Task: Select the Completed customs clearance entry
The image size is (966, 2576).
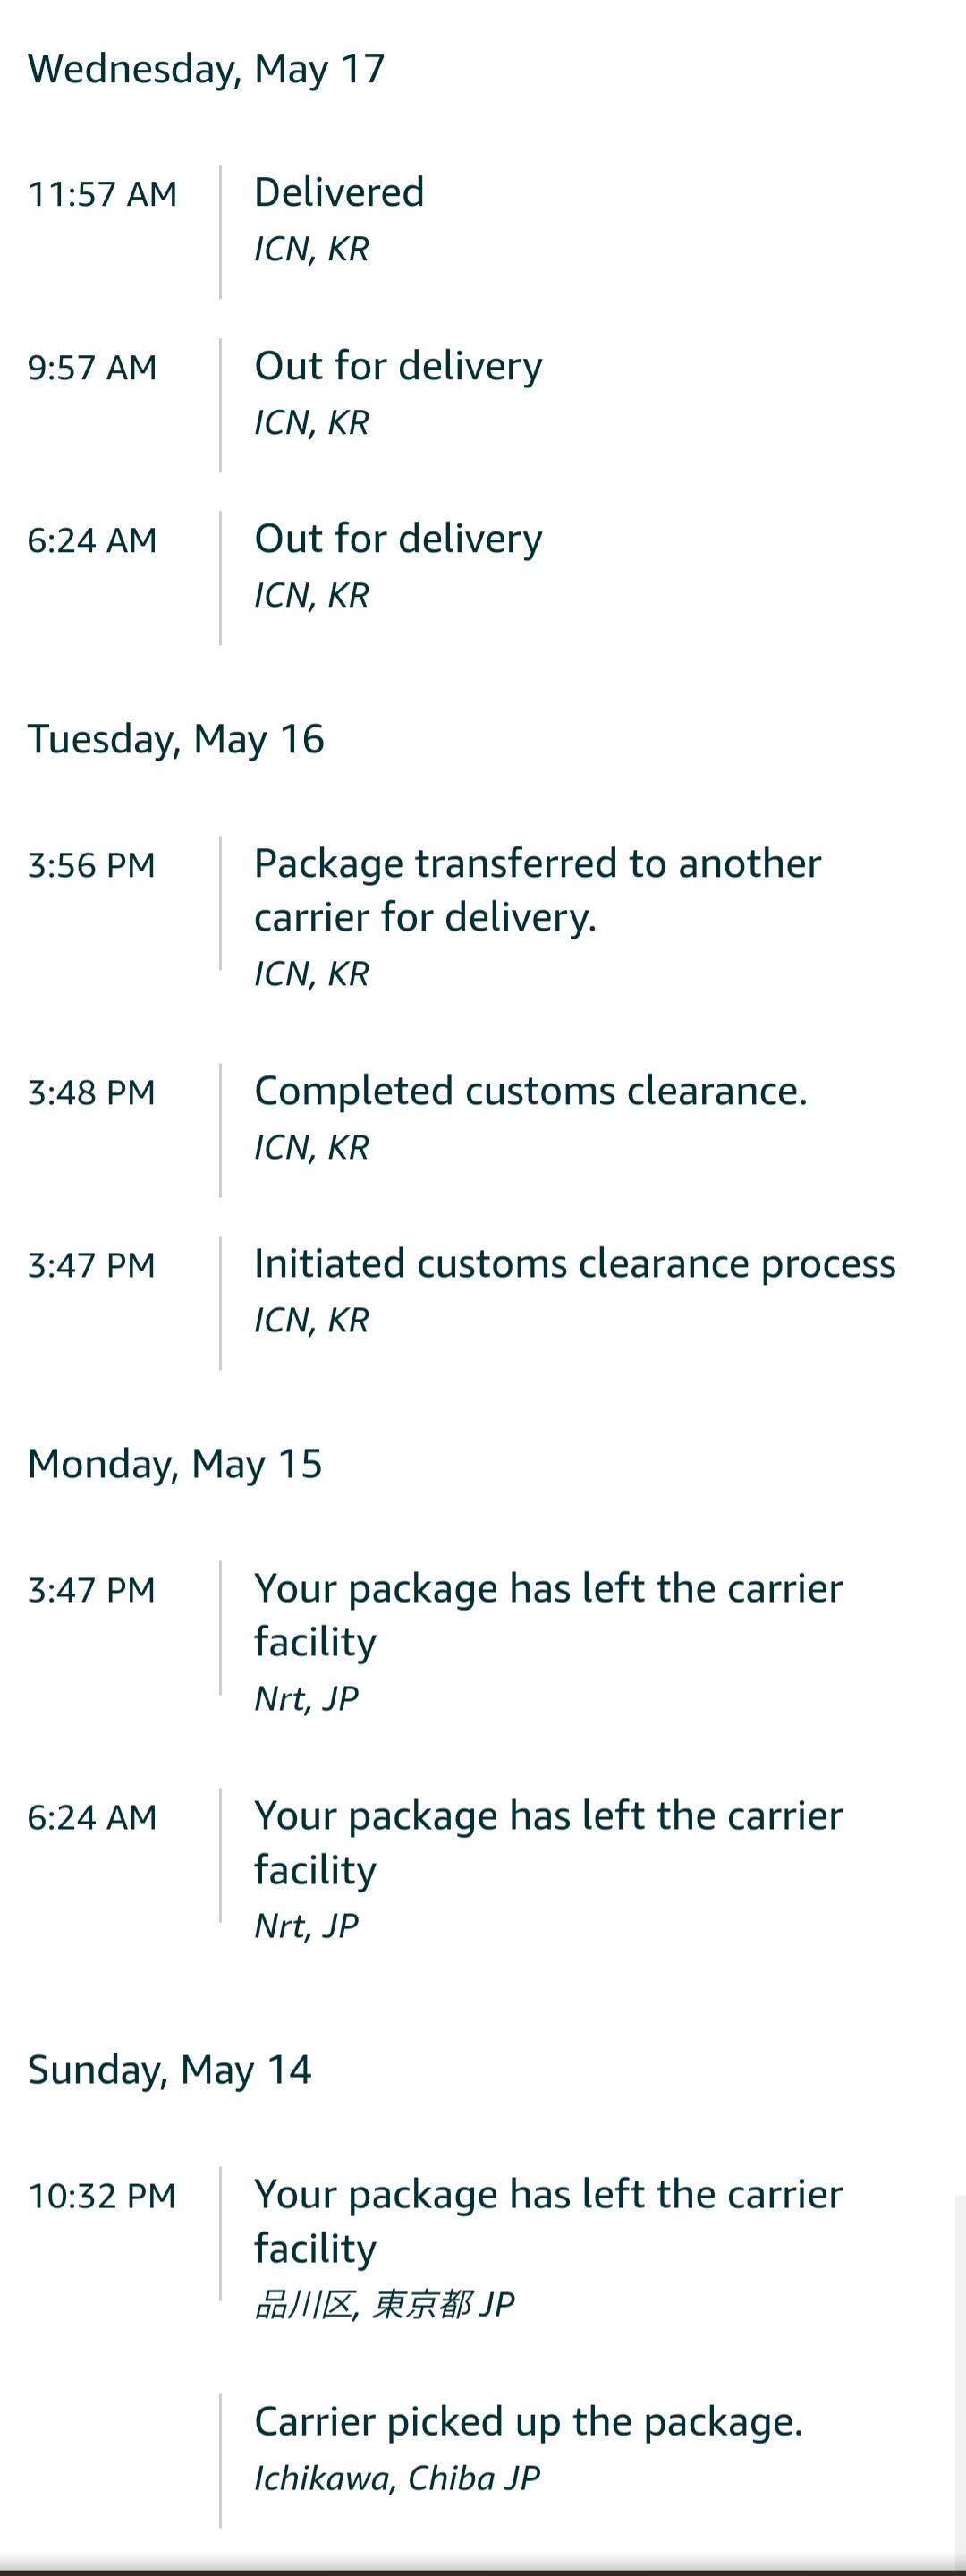Action: coord(530,1091)
